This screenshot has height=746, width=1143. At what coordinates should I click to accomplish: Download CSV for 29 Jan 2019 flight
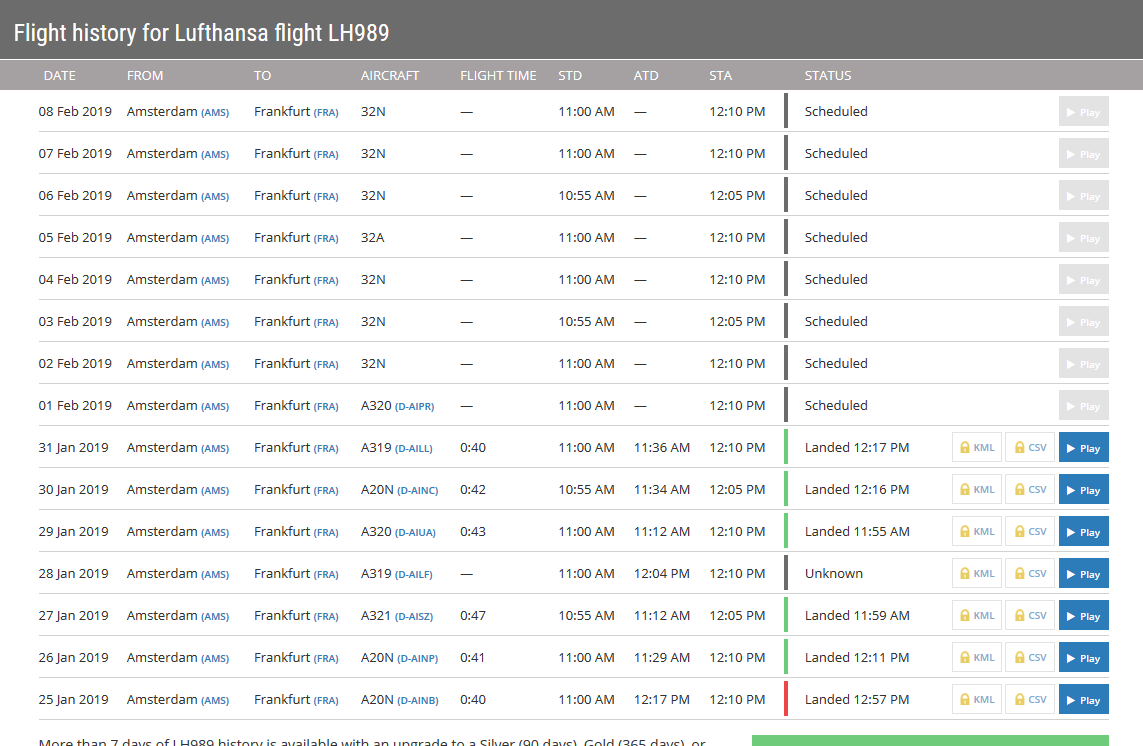click(1030, 532)
